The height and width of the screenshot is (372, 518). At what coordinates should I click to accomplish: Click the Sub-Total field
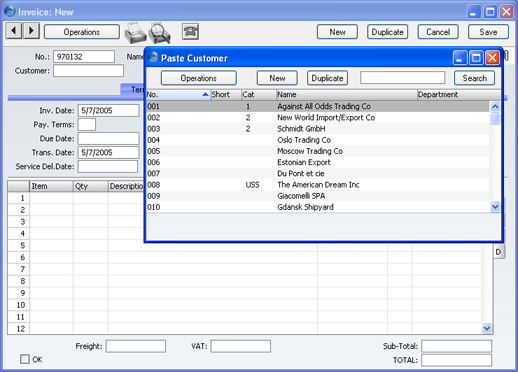pos(456,346)
